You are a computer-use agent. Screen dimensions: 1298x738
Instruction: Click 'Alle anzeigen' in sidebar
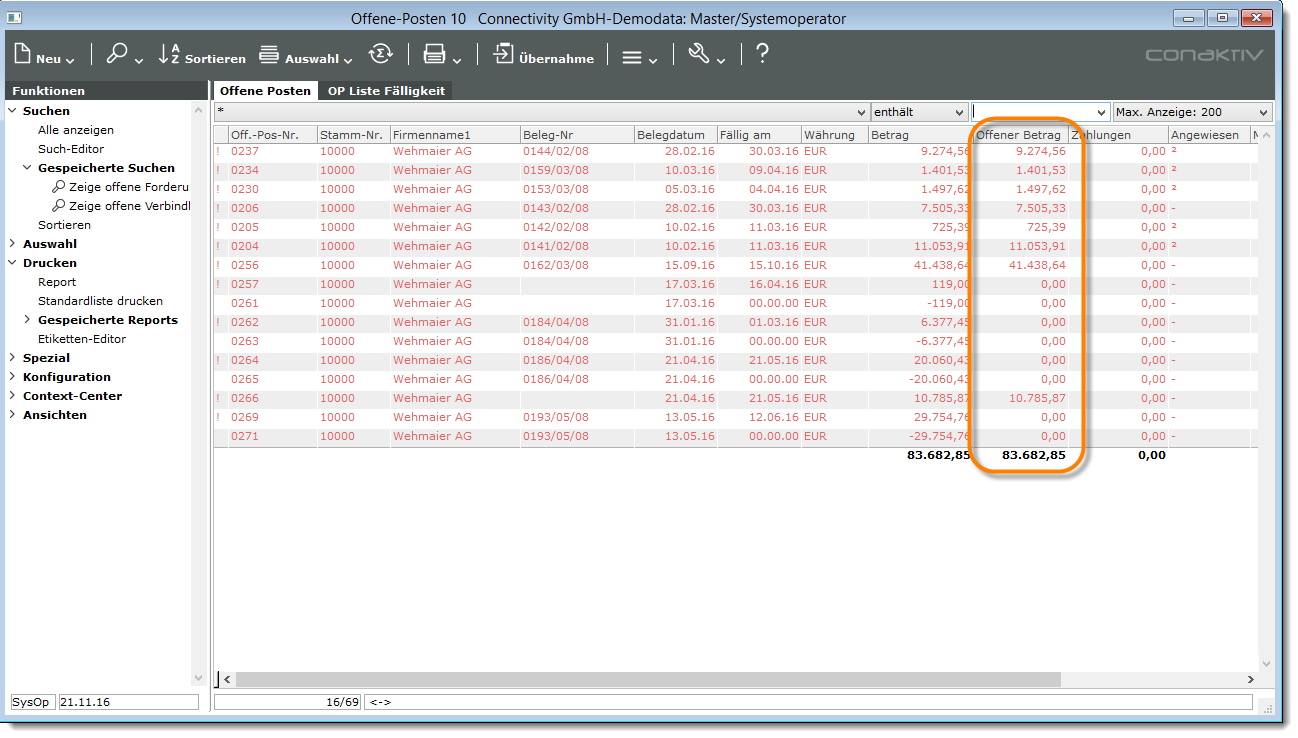76,130
